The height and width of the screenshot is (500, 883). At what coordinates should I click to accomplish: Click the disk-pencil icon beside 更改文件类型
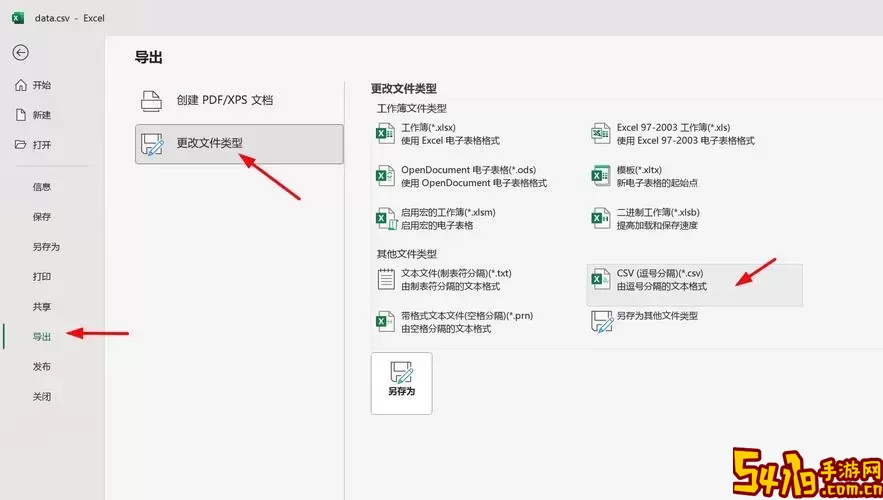tap(153, 144)
